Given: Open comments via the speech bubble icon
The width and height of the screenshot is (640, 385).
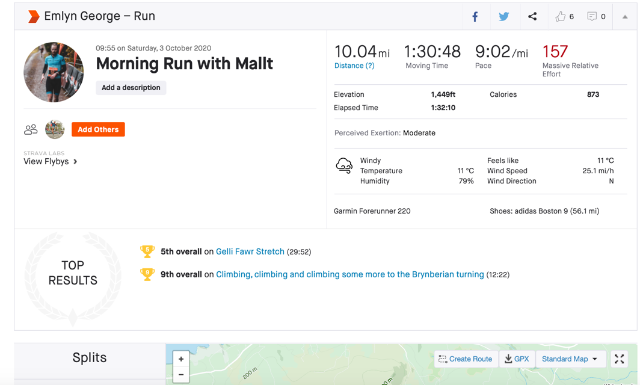Looking at the screenshot, I should pyautogui.click(x=591, y=16).
